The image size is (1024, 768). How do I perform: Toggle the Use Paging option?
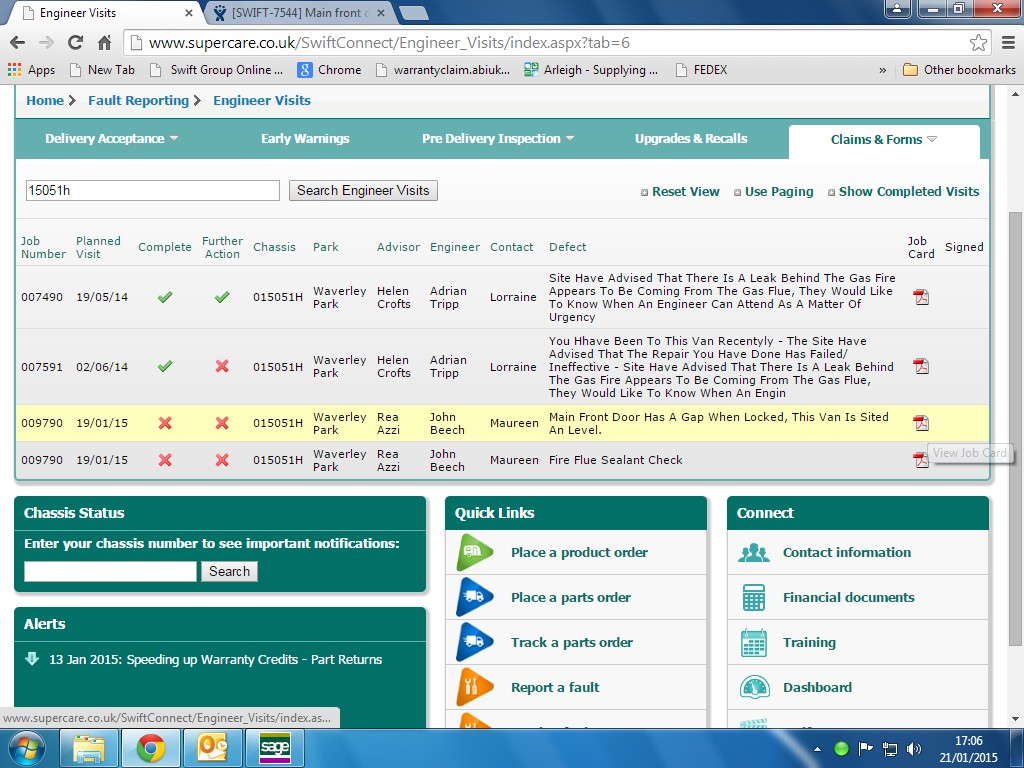(773, 192)
